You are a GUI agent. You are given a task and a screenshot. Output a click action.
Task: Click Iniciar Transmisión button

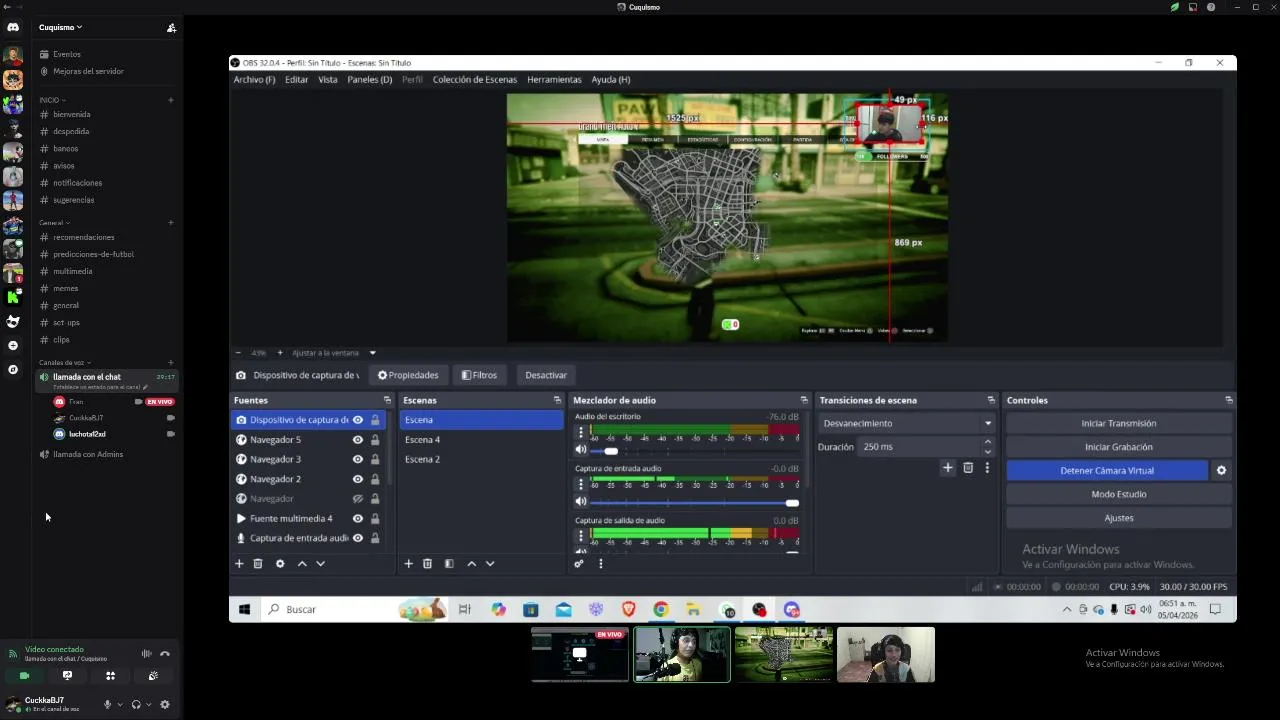tap(1118, 423)
